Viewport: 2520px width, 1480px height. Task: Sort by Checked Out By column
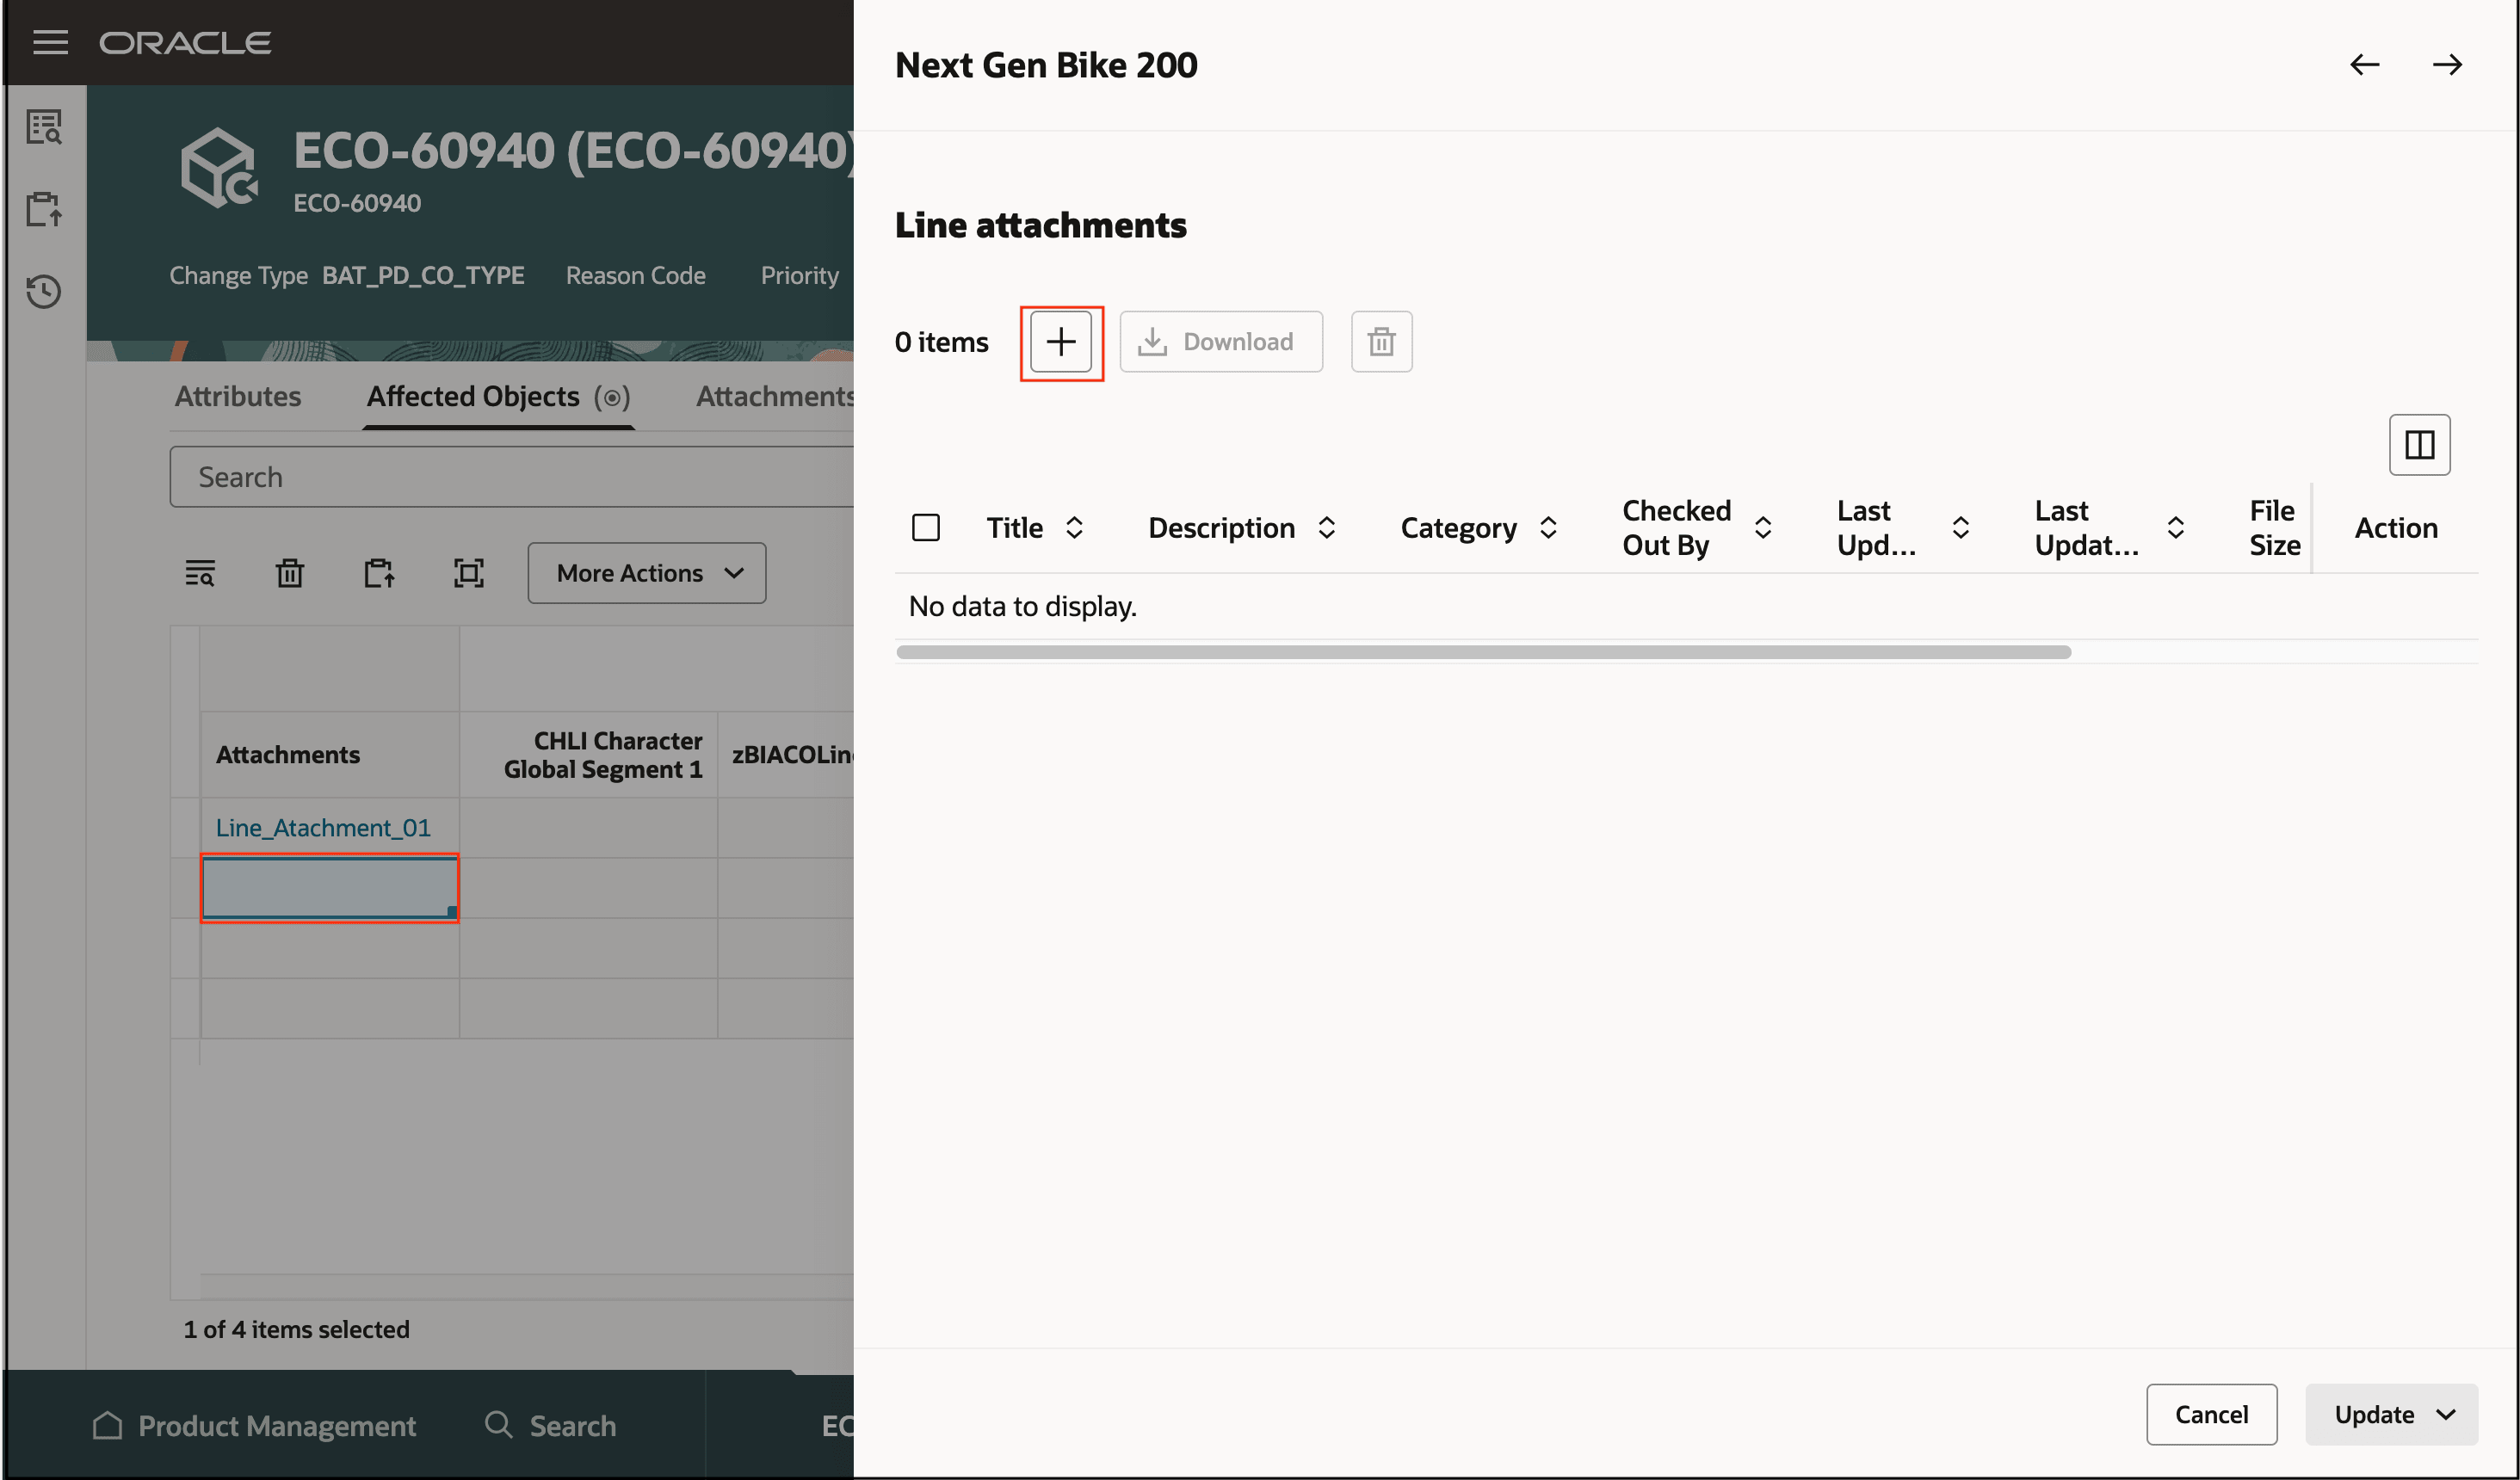pyautogui.click(x=1762, y=527)
